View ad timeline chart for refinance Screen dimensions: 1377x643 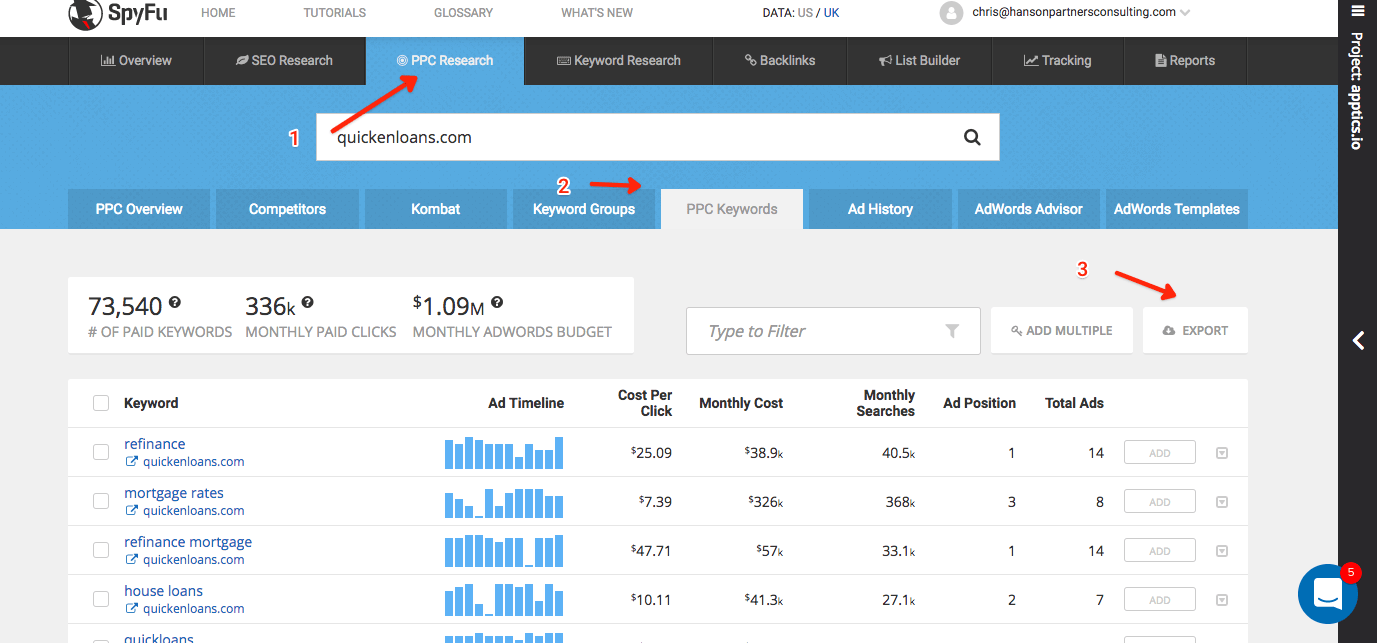coord(504,453)
